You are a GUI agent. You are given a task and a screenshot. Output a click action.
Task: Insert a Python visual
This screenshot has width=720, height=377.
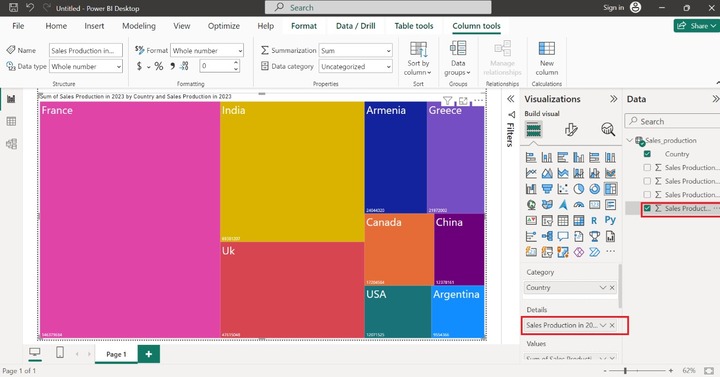click(610, 220)
